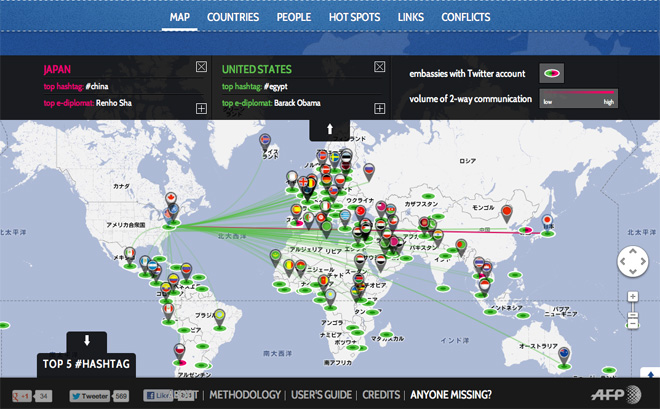Click the map pan navigation control
The width and height of the screenshot is (660, 409).
pyautogui.click(x=633, y=263)
